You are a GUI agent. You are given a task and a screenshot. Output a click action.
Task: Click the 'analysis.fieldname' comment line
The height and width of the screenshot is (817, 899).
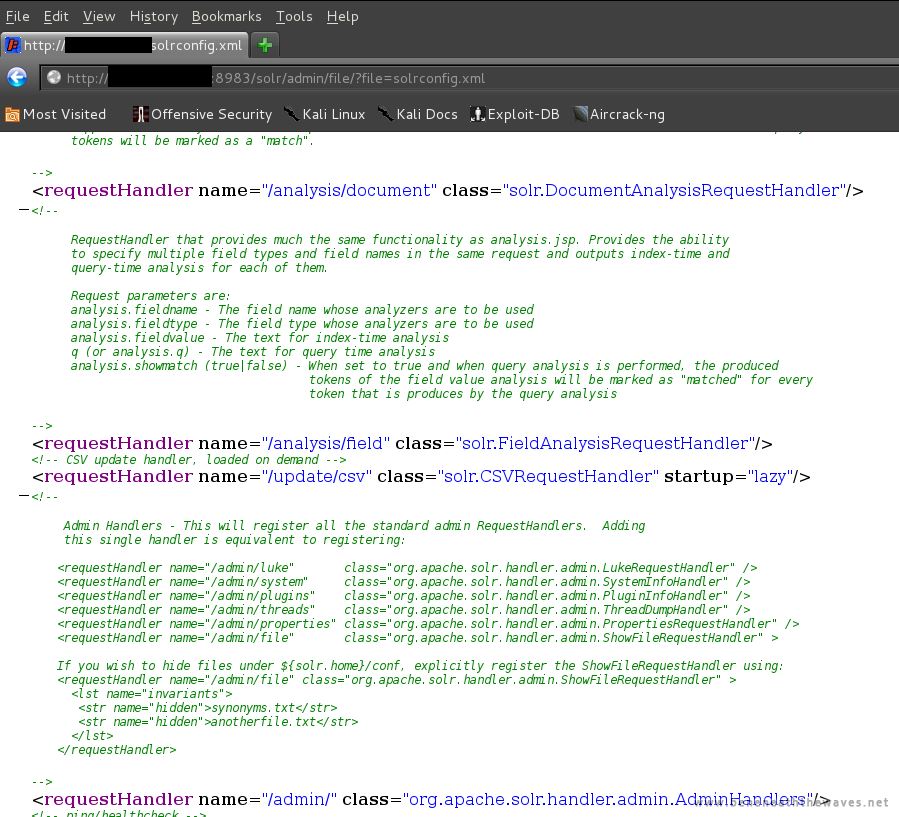[x=302, y=310]
